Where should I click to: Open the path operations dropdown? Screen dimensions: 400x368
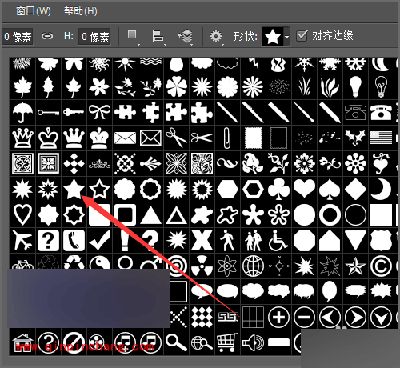133,36
